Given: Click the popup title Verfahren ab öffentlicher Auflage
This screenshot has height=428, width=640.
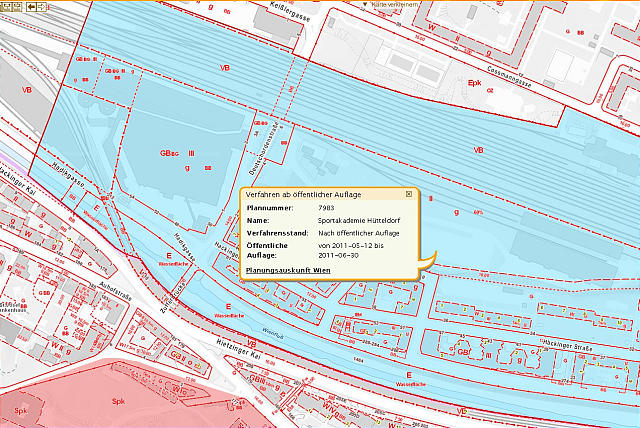Looking at the screenshot, I should [x=302, y=194].
